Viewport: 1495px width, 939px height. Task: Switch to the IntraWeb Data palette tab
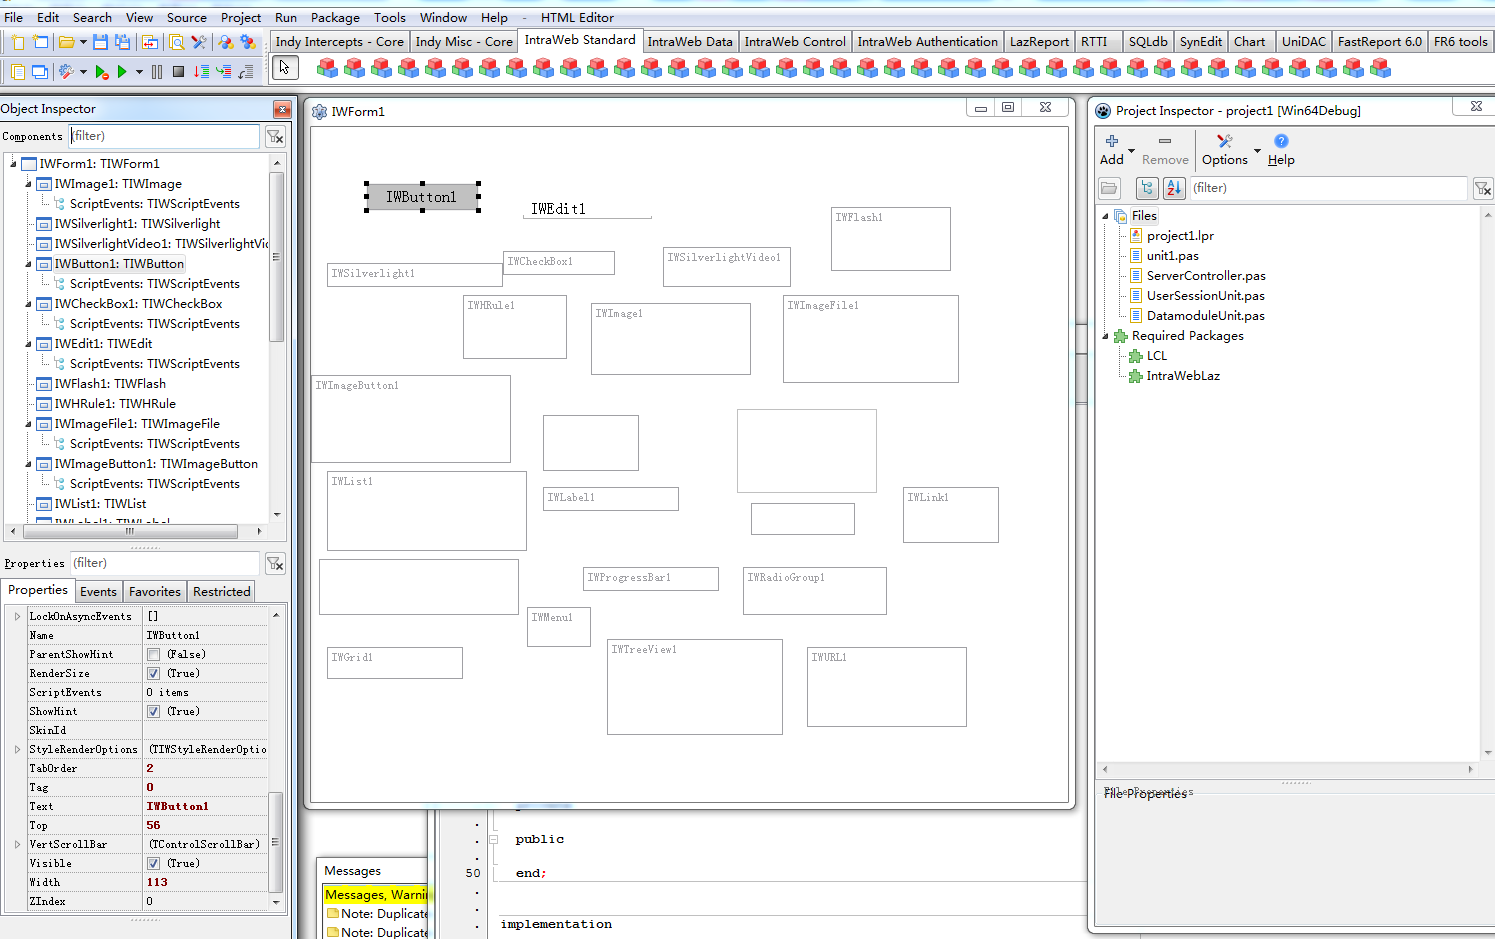[x=690, y=41]
